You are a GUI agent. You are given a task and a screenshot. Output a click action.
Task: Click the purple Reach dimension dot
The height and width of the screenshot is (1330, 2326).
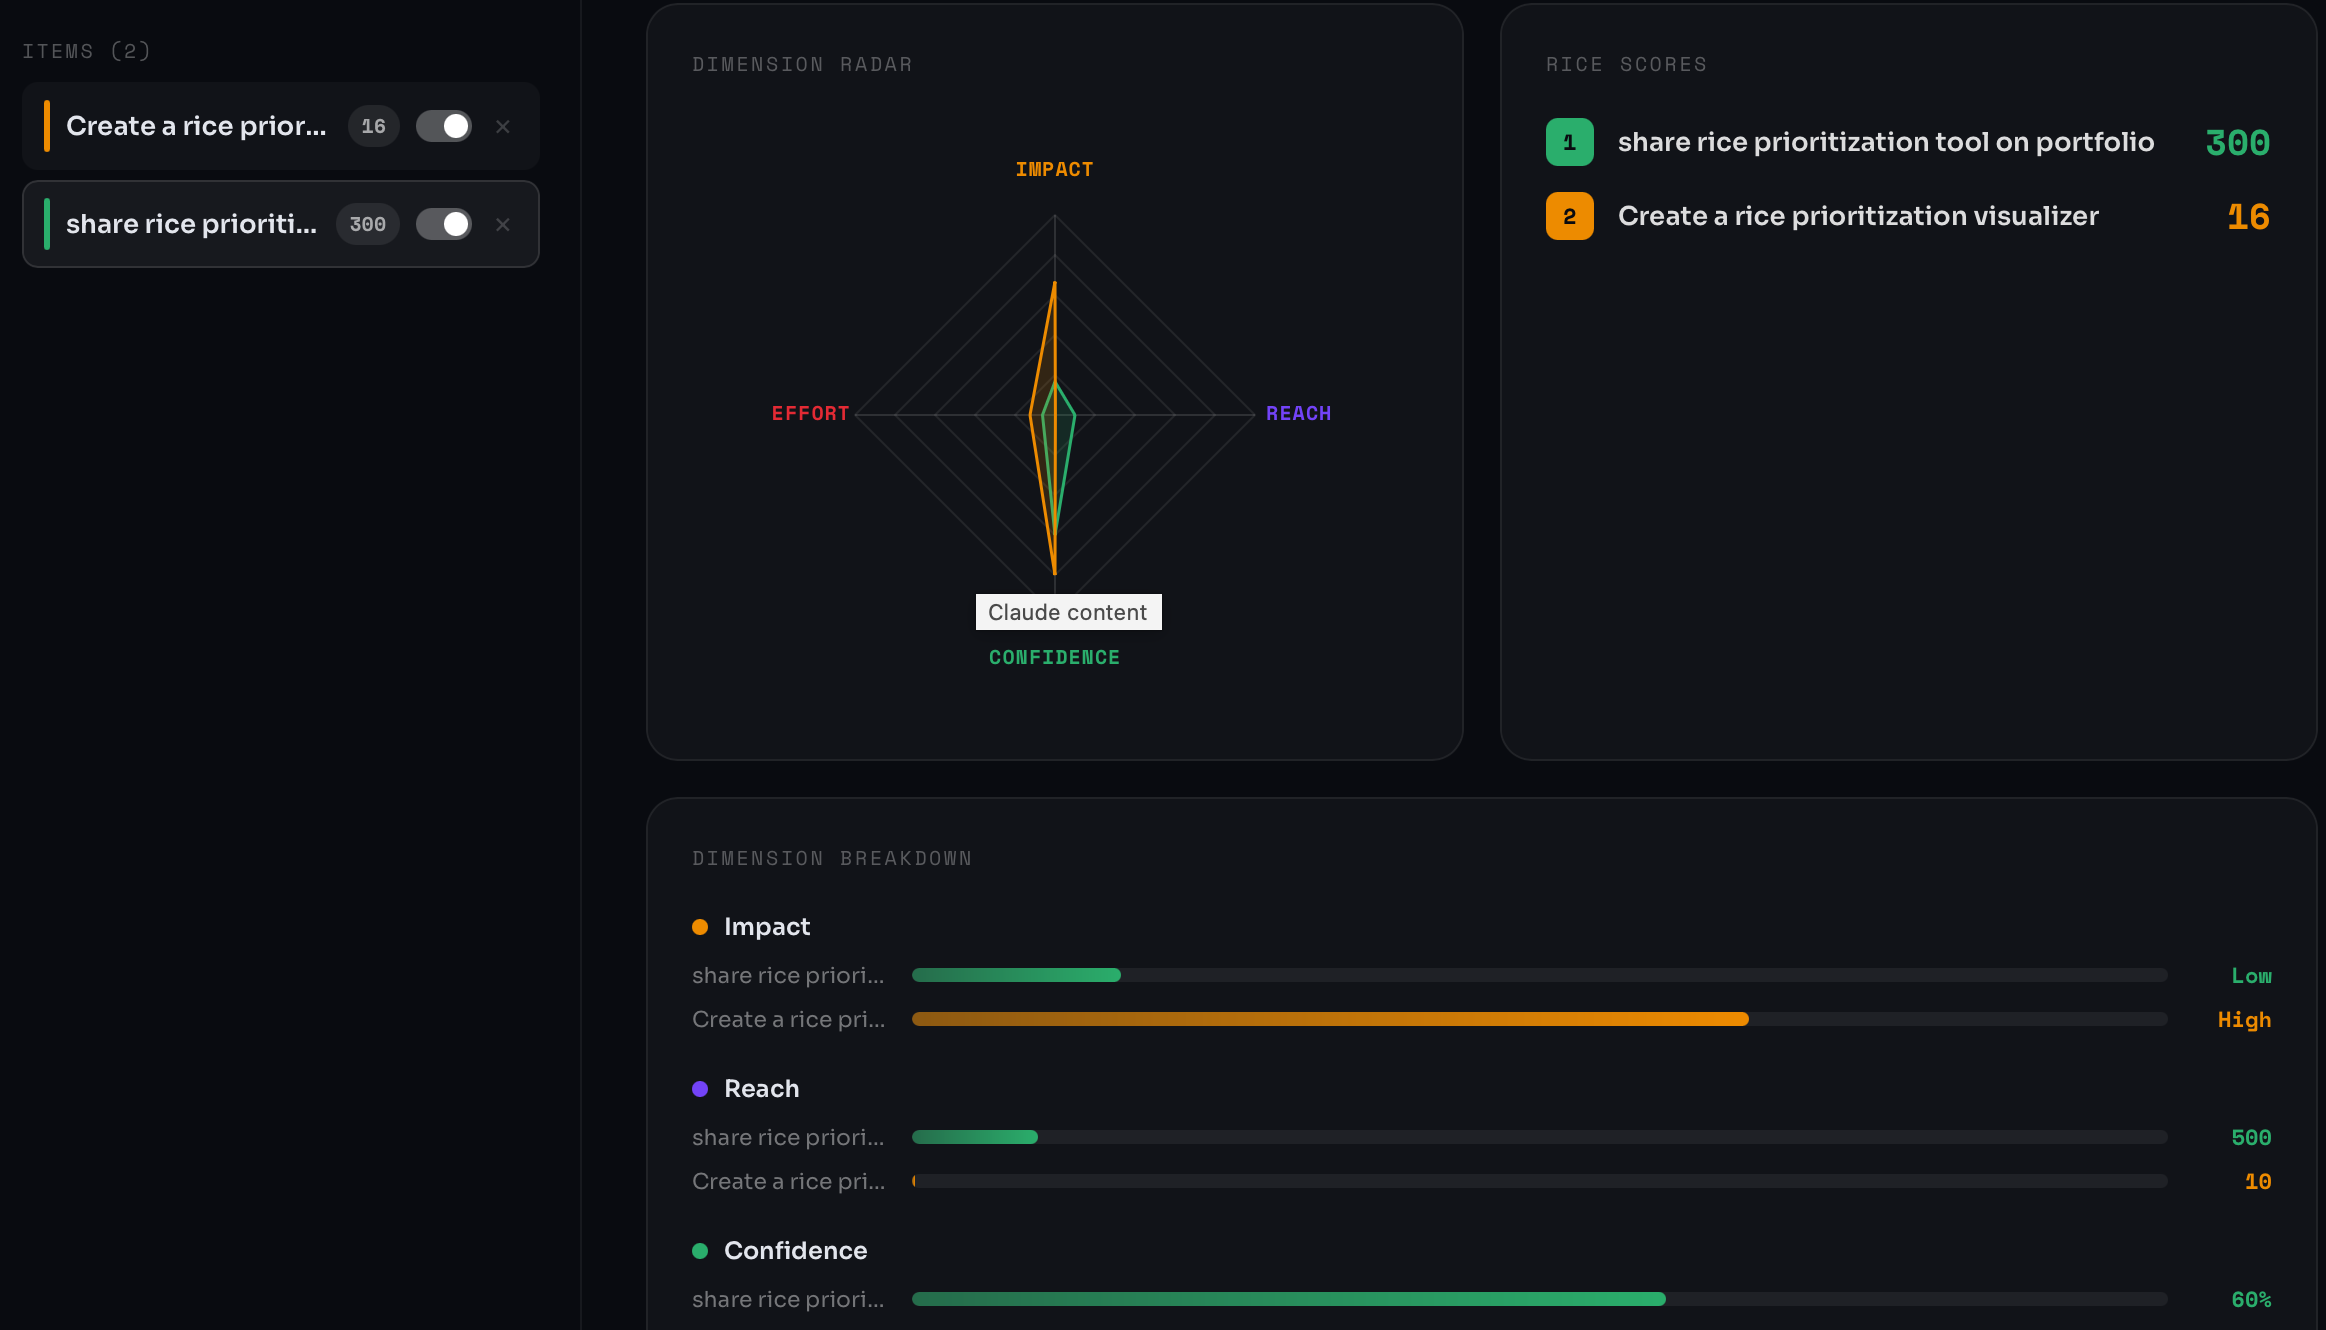700,1089
